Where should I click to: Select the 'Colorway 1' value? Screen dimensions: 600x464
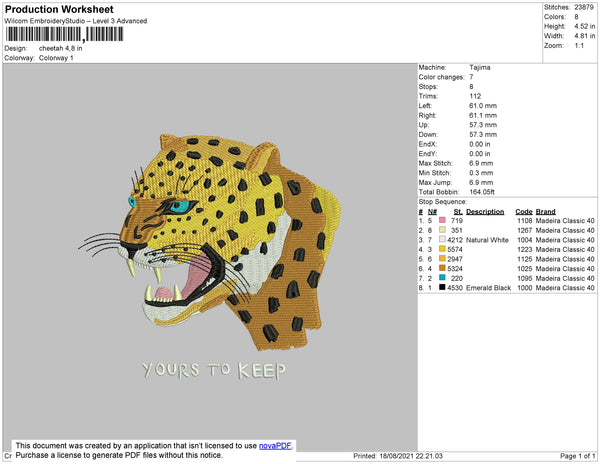56,58
